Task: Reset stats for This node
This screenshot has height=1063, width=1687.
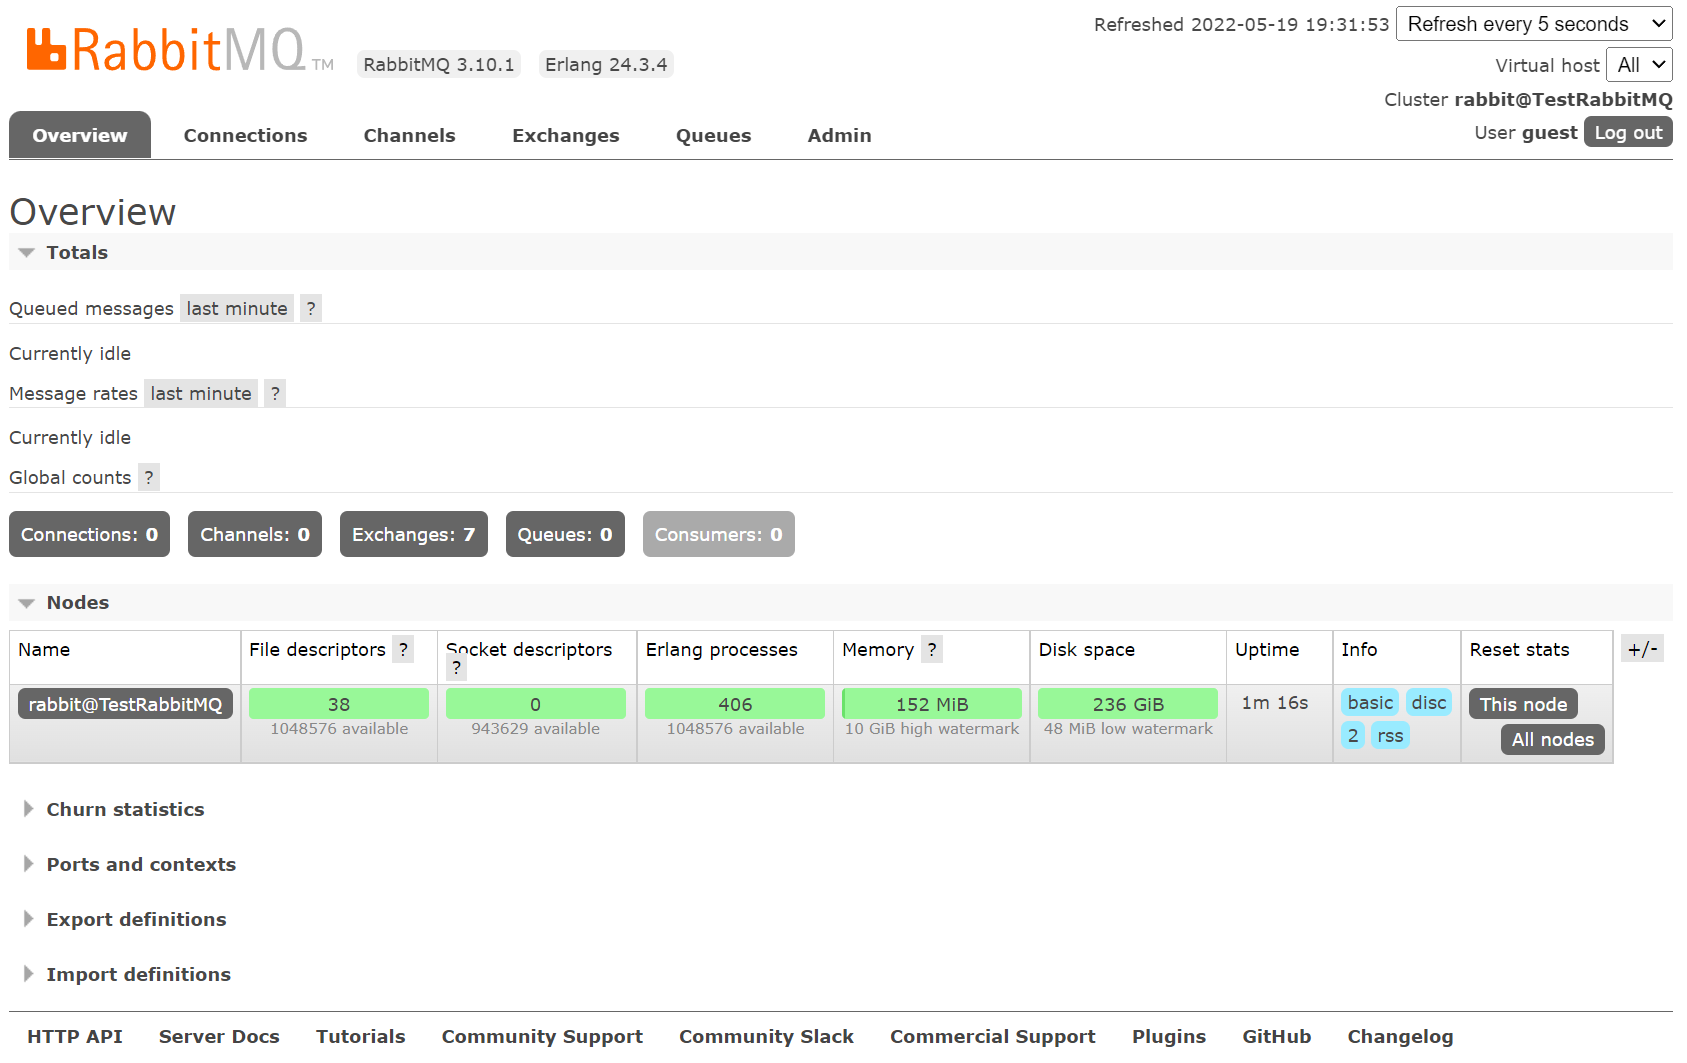Action: [1523, 704]
